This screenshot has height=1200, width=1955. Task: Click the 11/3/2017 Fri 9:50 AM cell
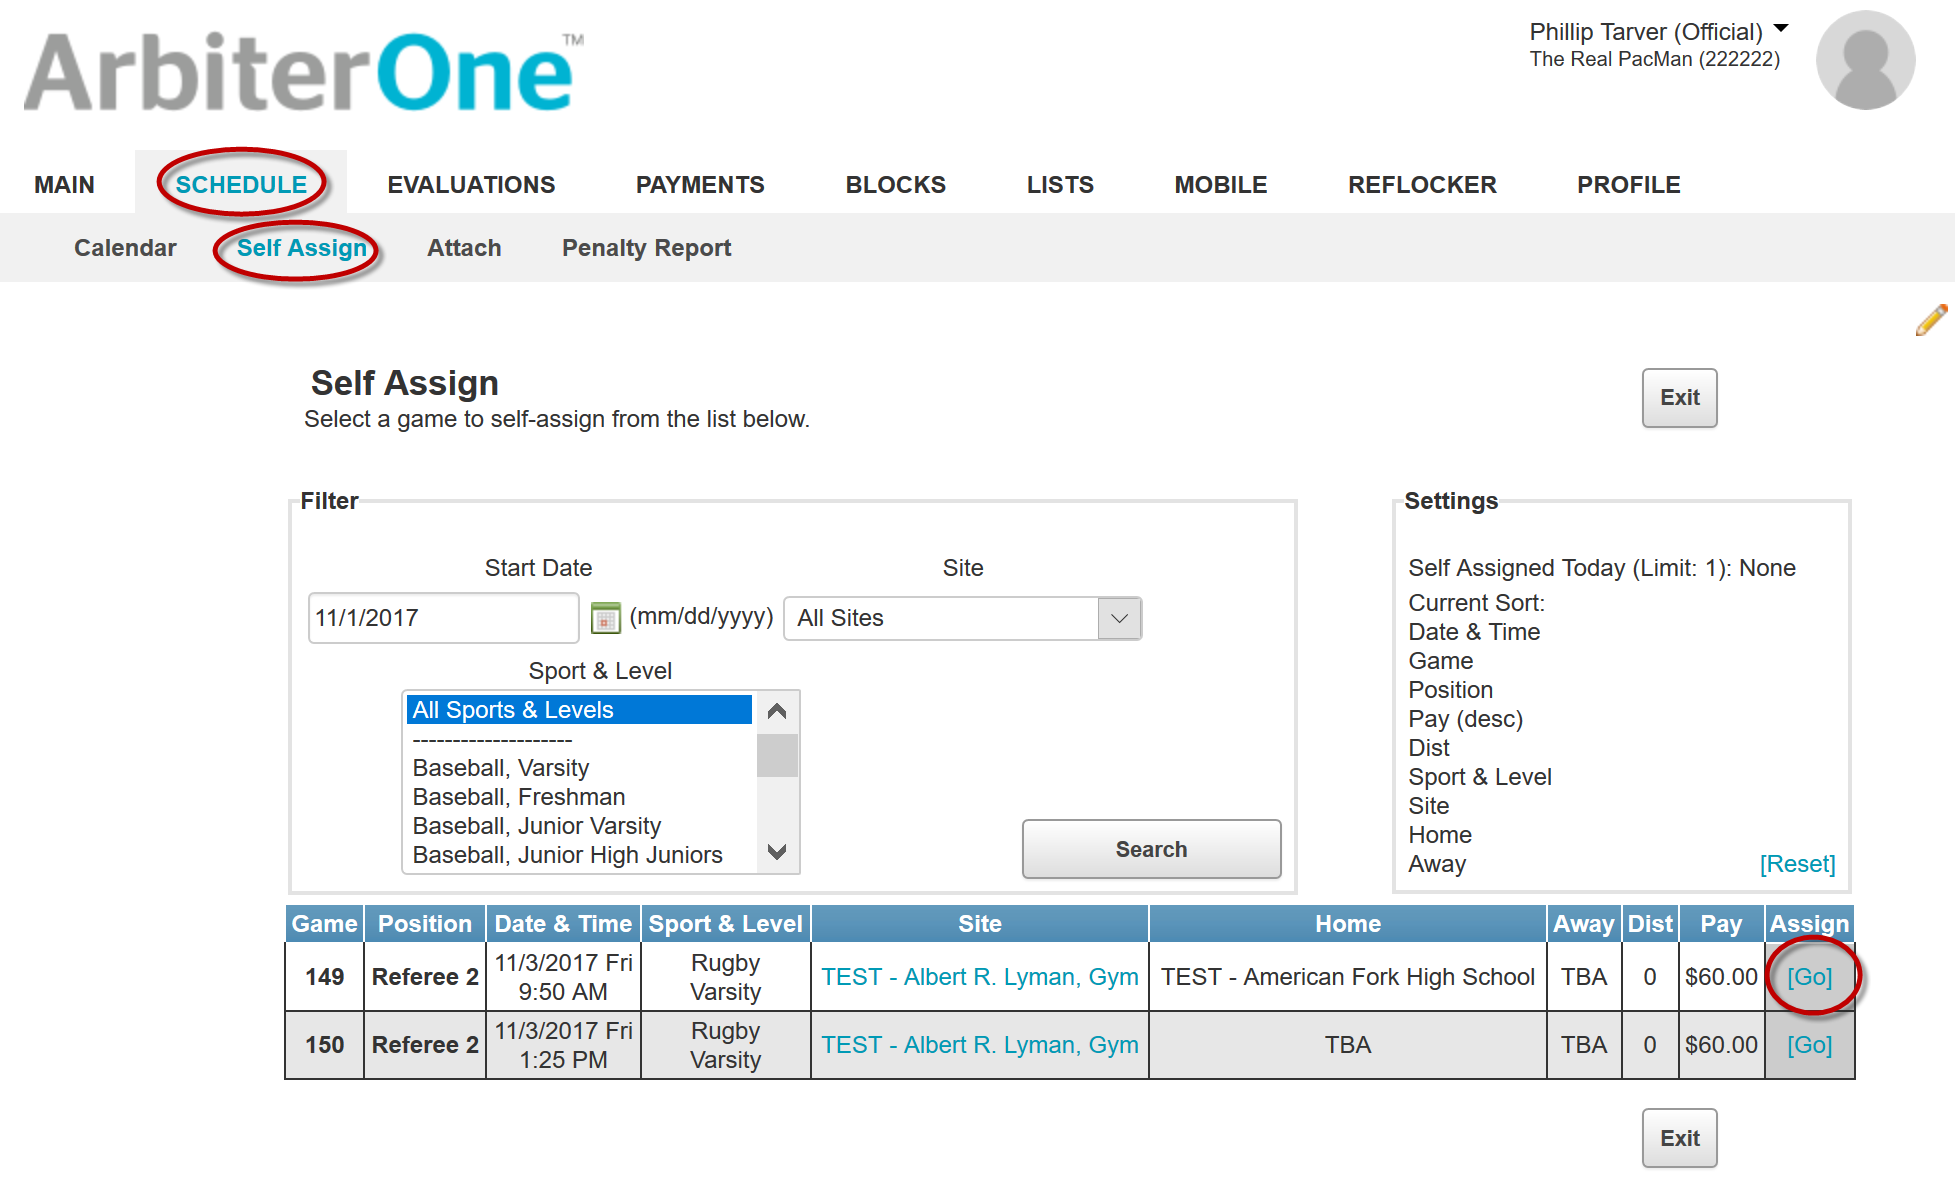point(563,977)
